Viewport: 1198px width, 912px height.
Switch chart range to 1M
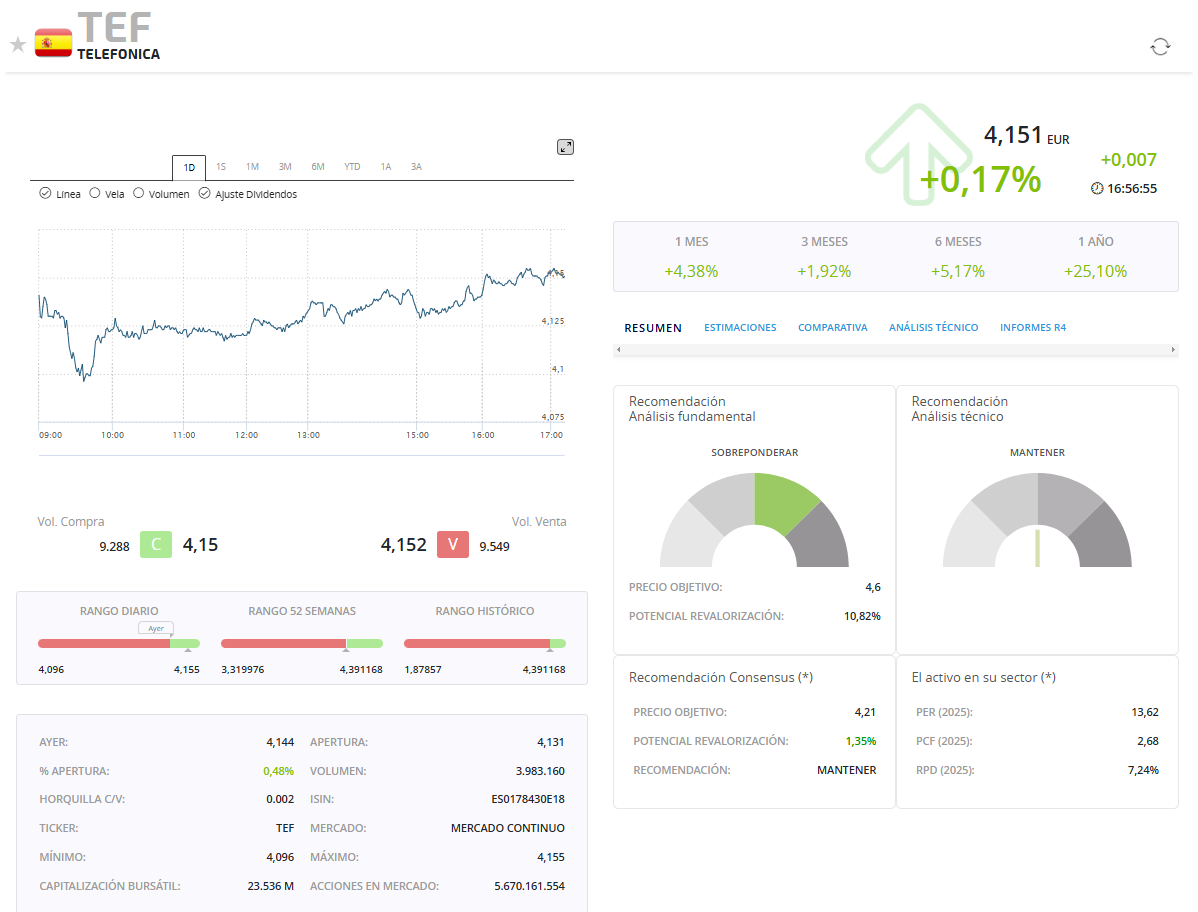click(x=252, y=167)
